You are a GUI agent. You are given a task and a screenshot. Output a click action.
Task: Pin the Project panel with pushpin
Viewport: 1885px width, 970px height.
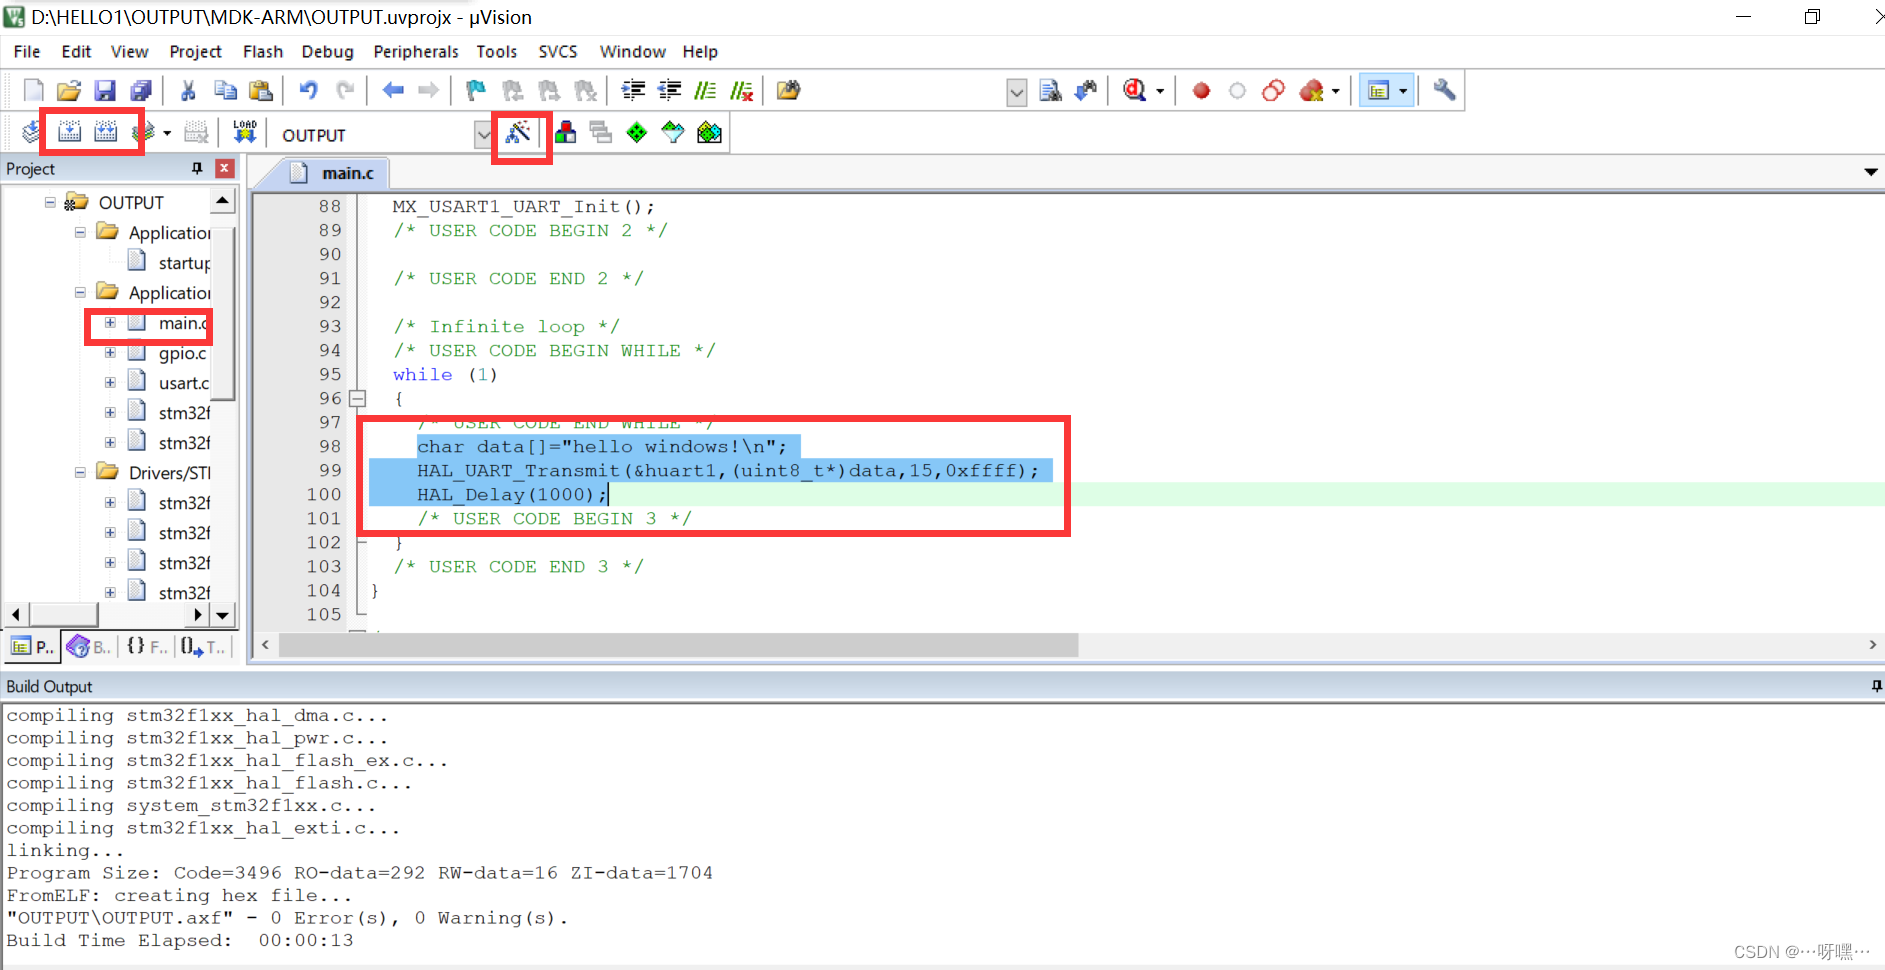pyautogui.click(x=197, y=168)
